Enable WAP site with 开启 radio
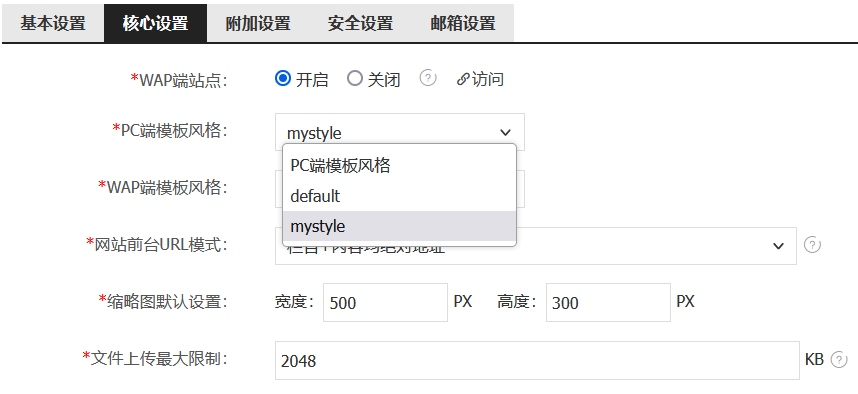This screenshot has width=858, height=394. click(282, 79)
